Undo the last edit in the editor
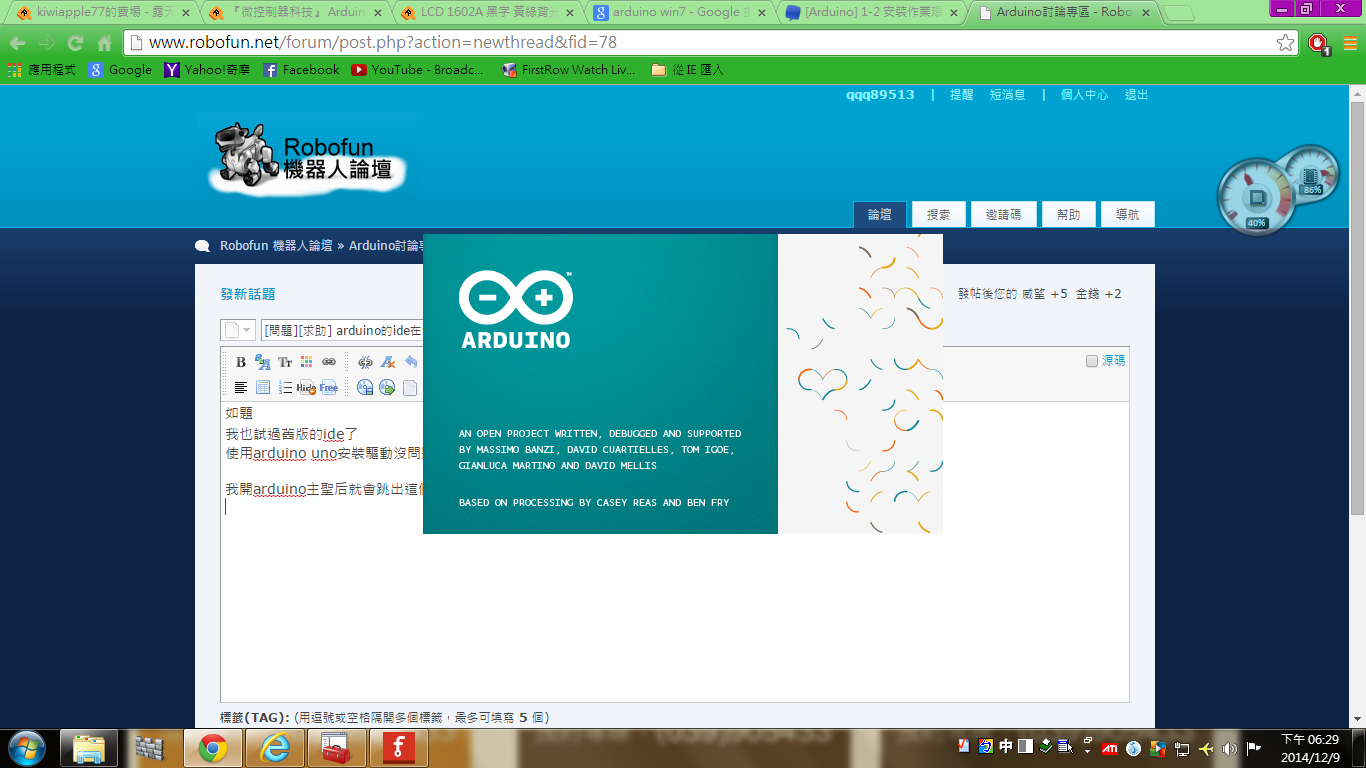Screen dimensions: 1366x768 coord(410,362)
